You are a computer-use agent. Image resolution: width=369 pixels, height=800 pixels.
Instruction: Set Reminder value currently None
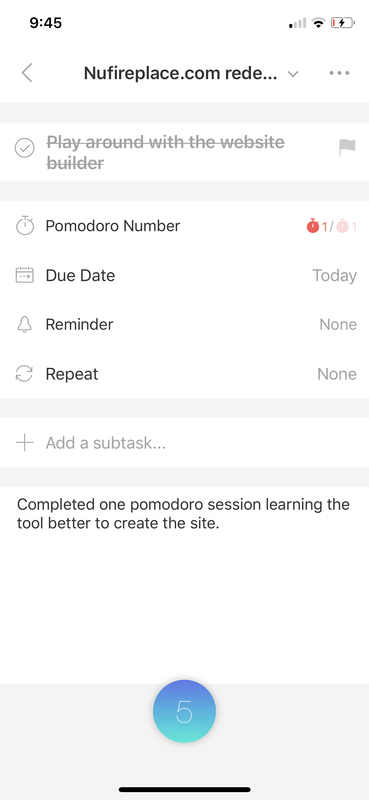click(x=338, y=324)
